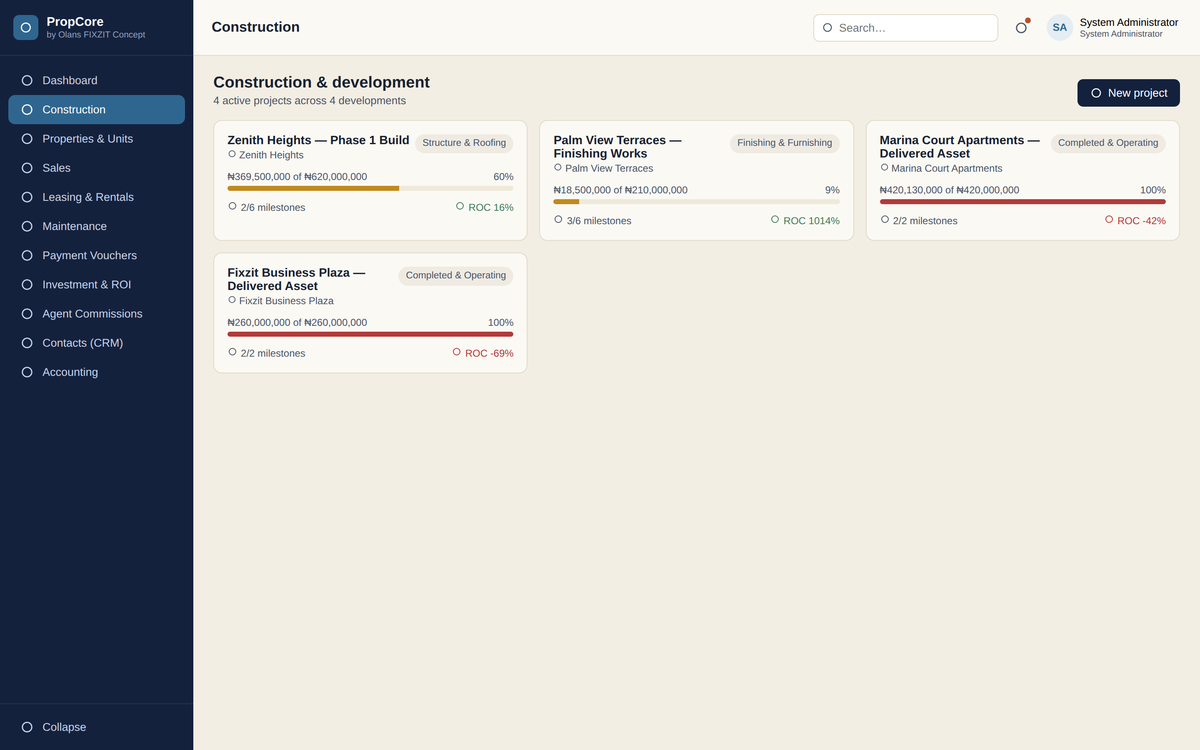Click the Payment Vouchers sidebar icon

coord(27,255)
